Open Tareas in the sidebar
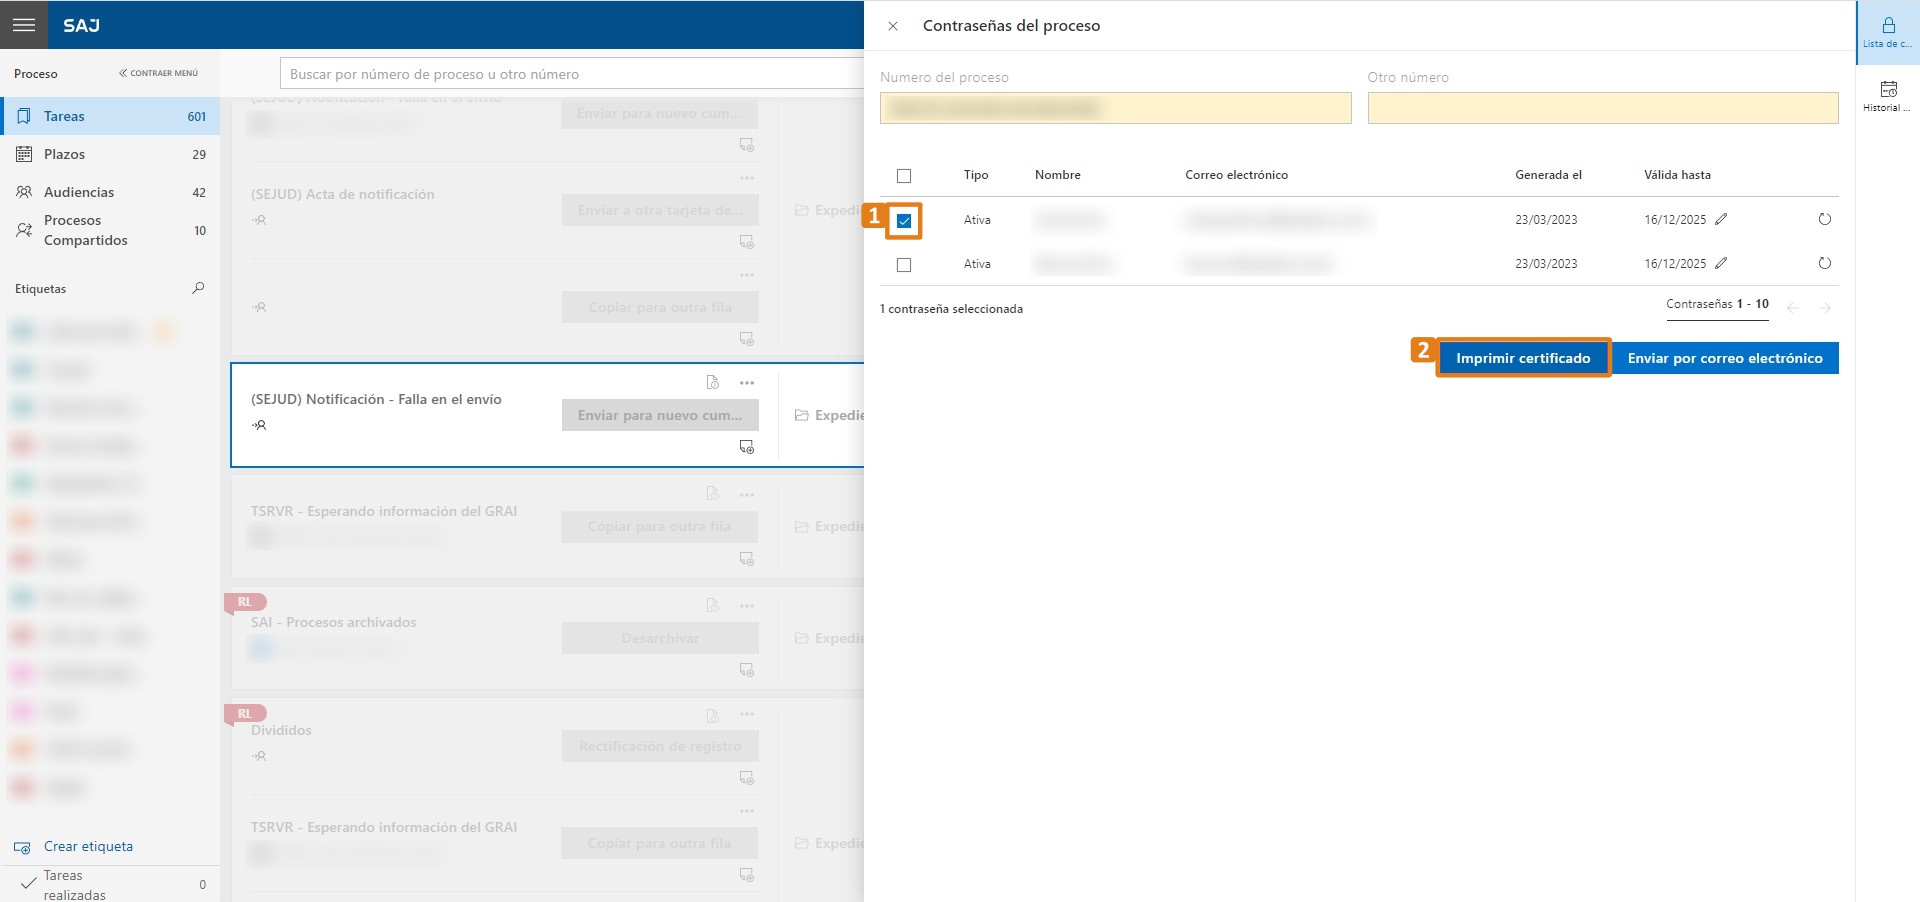 point(110,116)
